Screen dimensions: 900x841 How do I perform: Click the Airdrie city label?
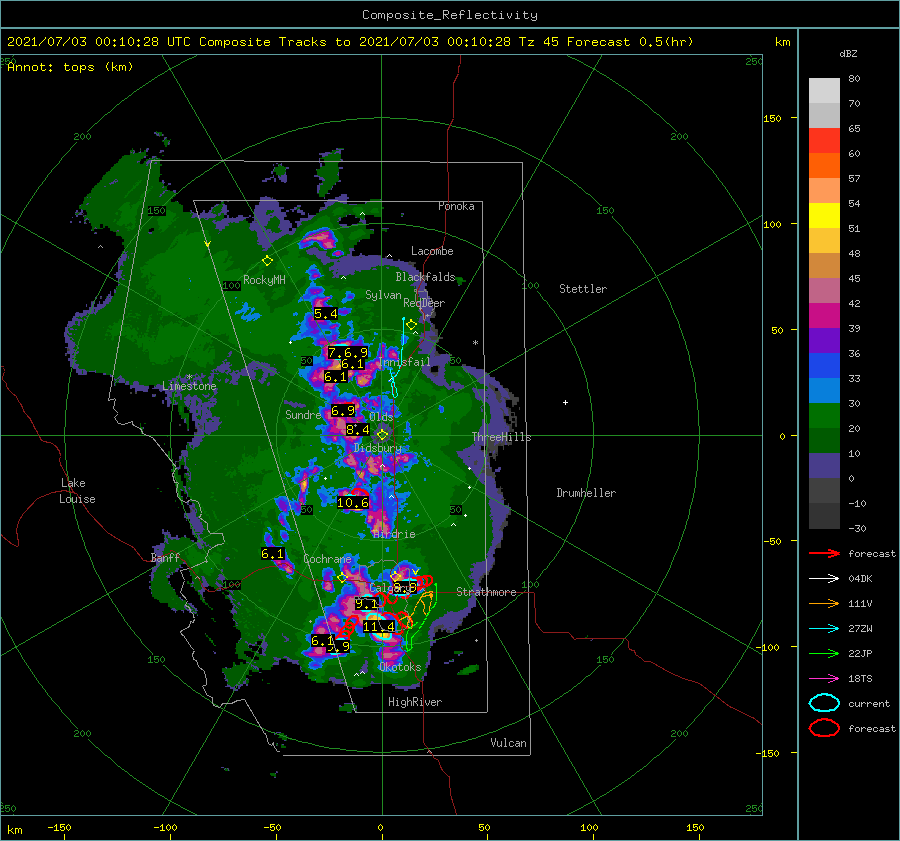[x=394, y=534]
